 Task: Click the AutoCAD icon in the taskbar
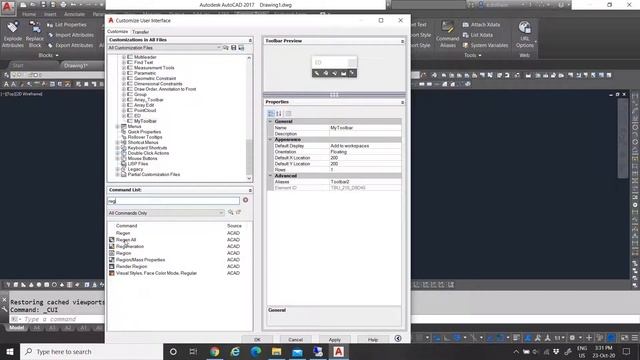tap(338, 351)
